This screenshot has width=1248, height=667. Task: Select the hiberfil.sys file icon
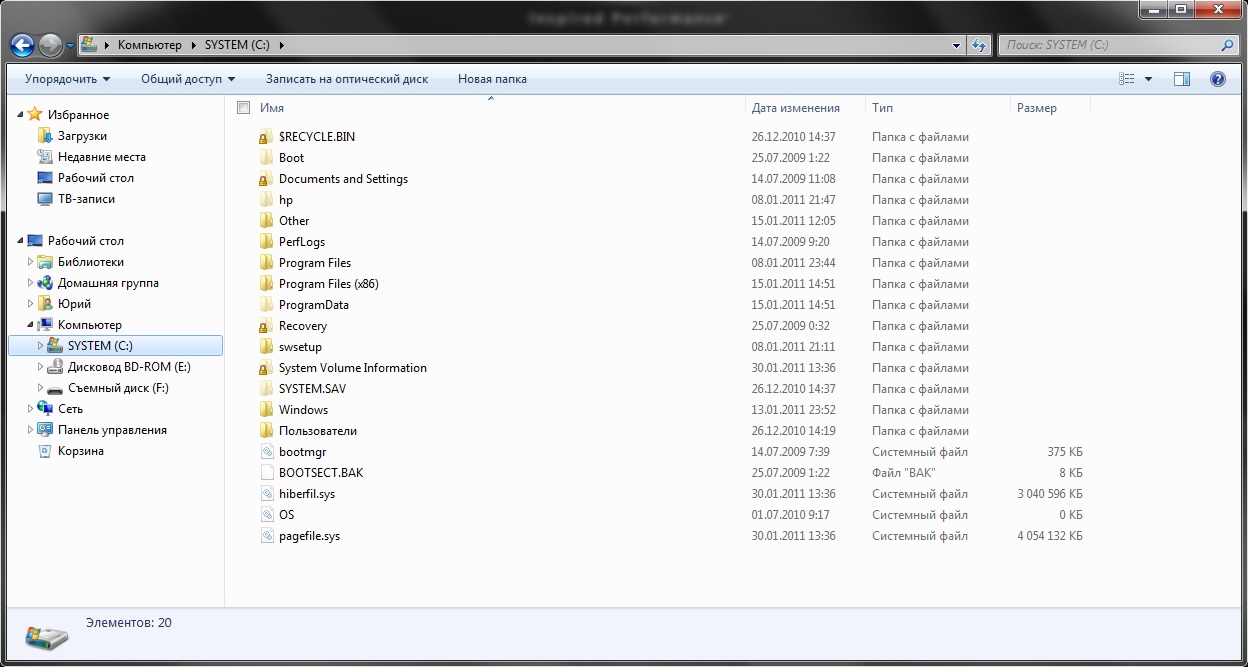click(x=266, y=494)
